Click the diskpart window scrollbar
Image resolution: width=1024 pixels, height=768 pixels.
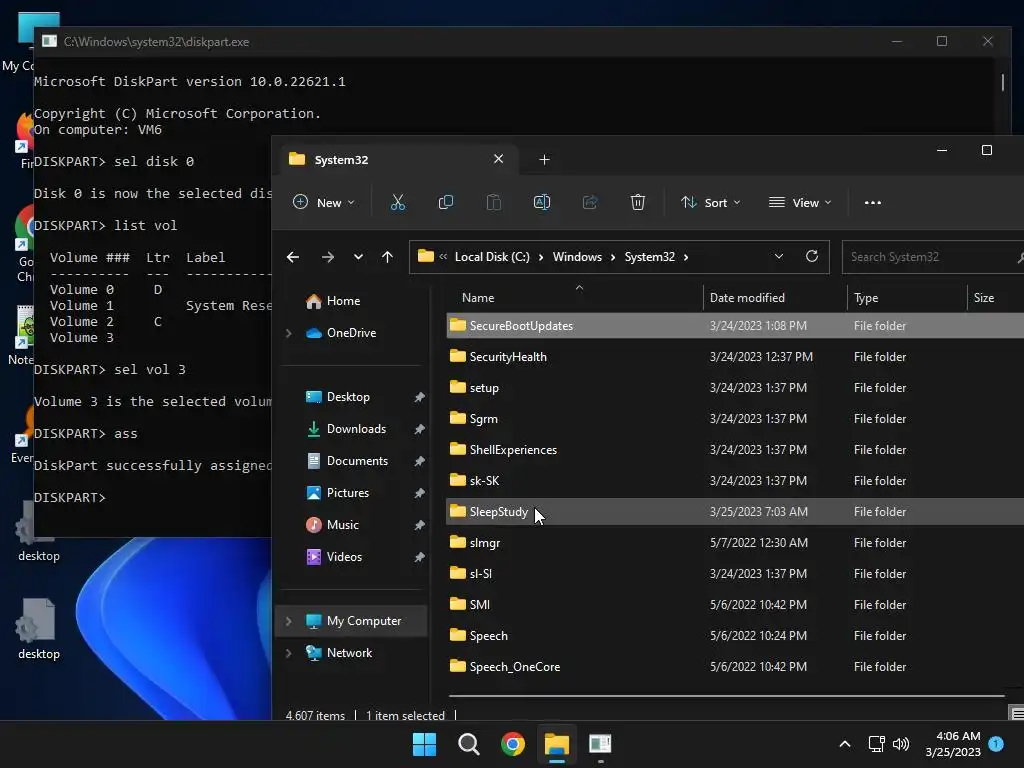1003,83
